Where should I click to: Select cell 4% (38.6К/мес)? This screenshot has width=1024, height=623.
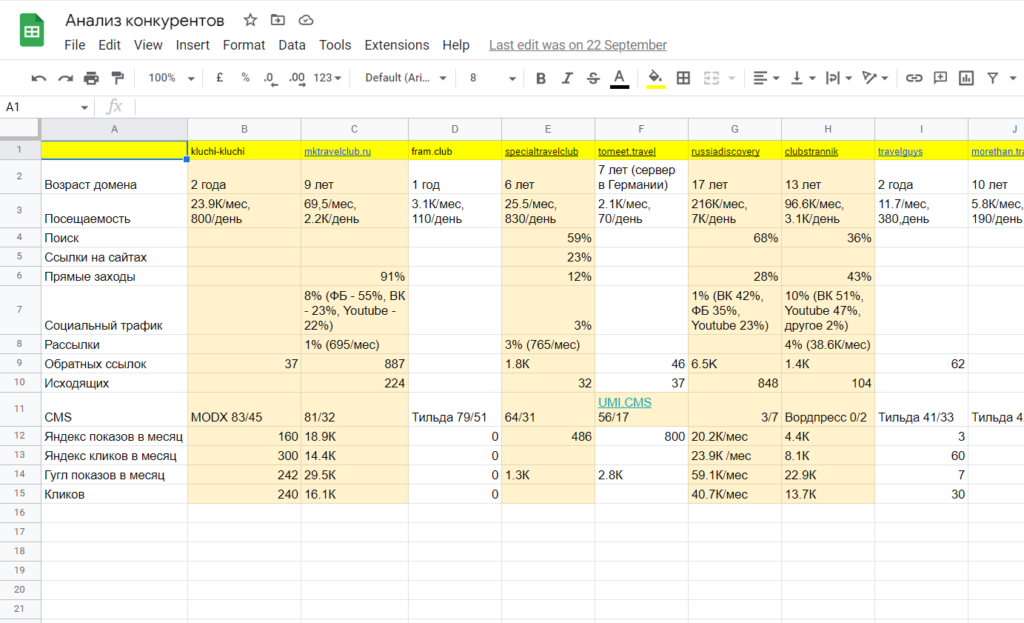(827, 344)
